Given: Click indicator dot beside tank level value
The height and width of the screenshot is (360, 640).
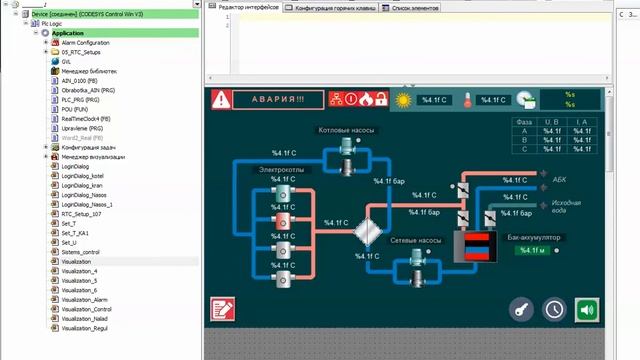Looking at the screenshot, I should pos(557,251).
